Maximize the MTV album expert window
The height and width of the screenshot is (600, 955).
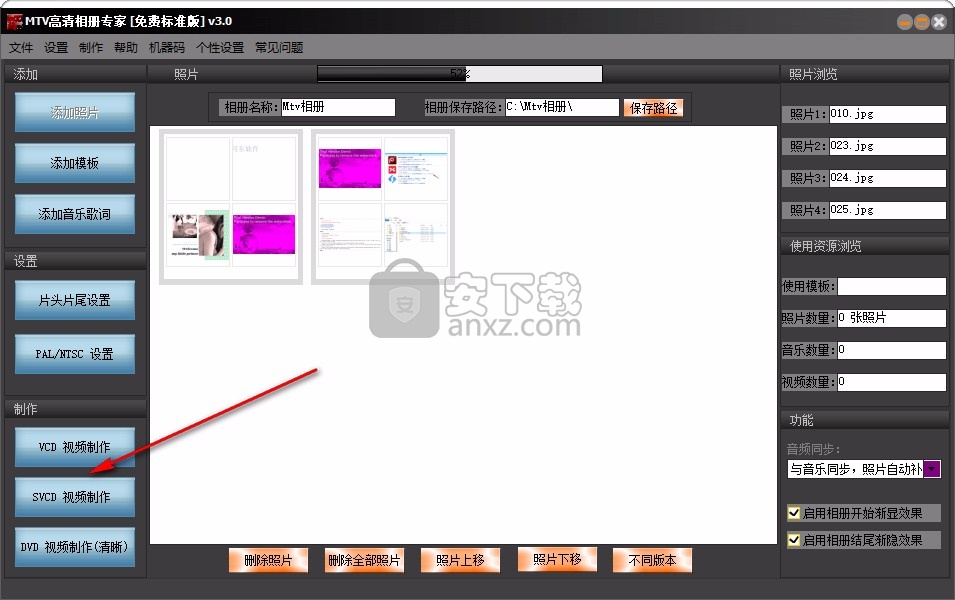coord(922,23)
